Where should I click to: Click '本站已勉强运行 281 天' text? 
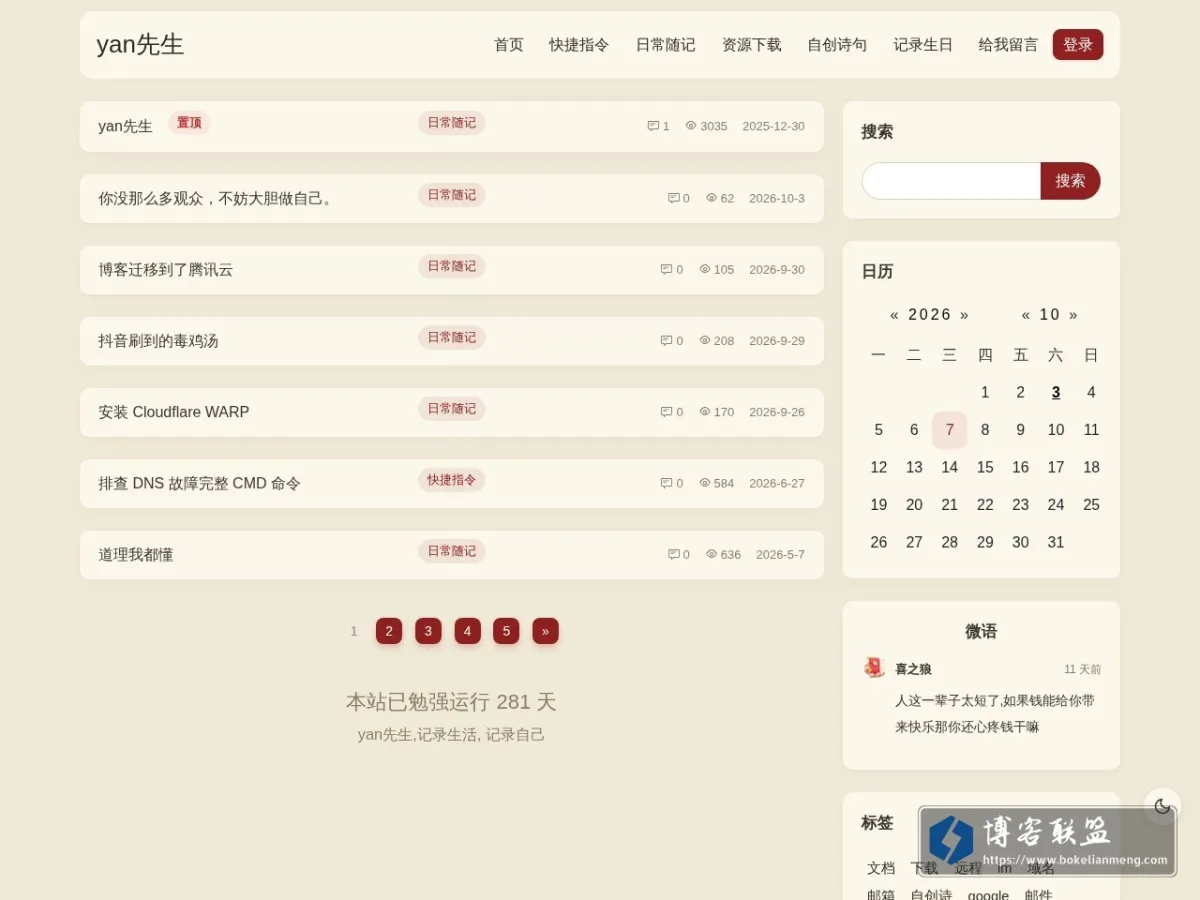[451, 702]
